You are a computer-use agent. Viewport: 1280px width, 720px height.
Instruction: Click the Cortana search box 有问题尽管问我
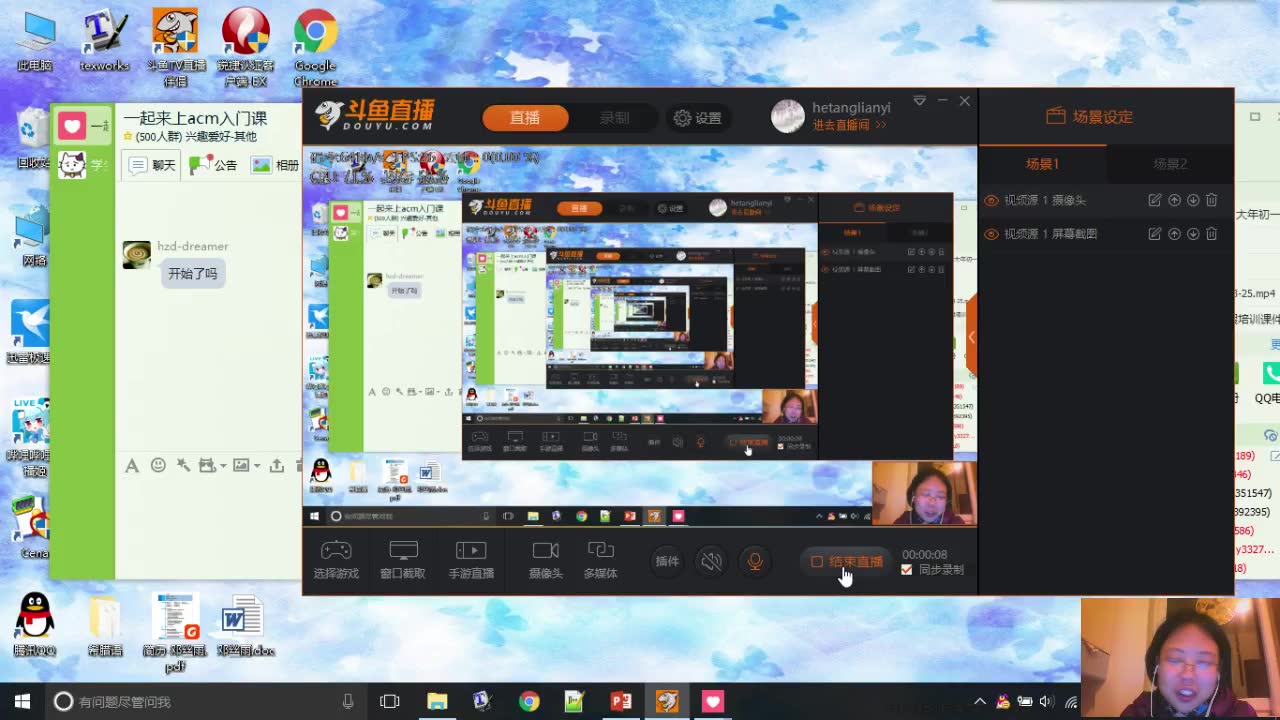click(x=206, y=702)
